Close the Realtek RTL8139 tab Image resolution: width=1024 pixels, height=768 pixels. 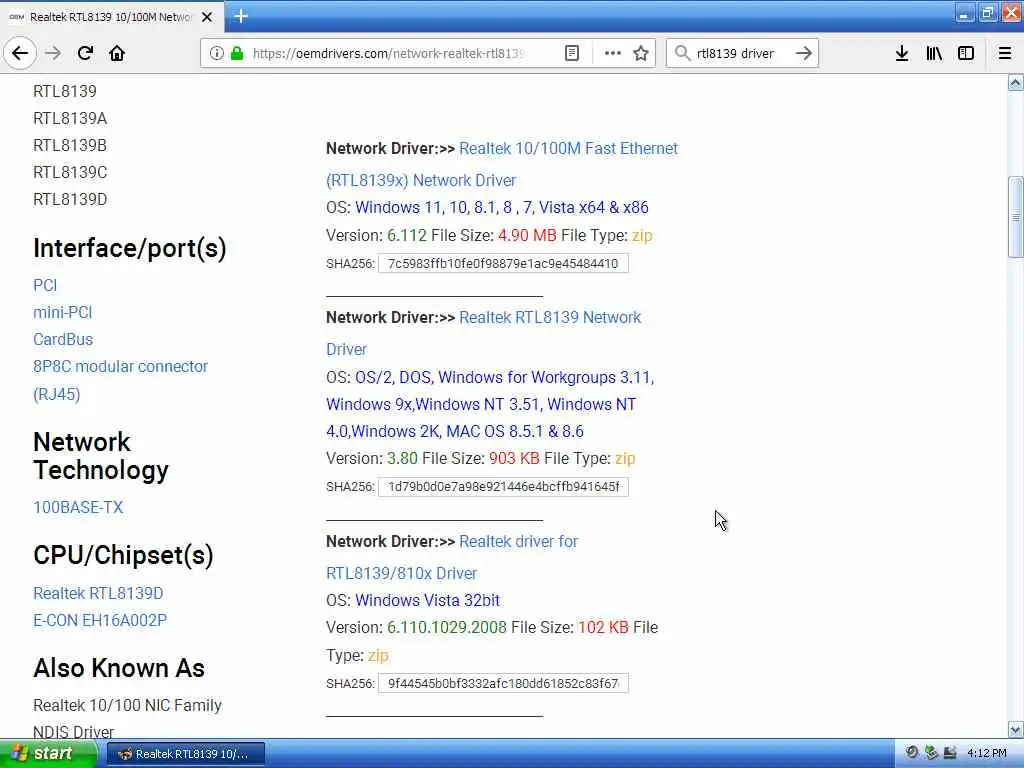tap(207, 17)
